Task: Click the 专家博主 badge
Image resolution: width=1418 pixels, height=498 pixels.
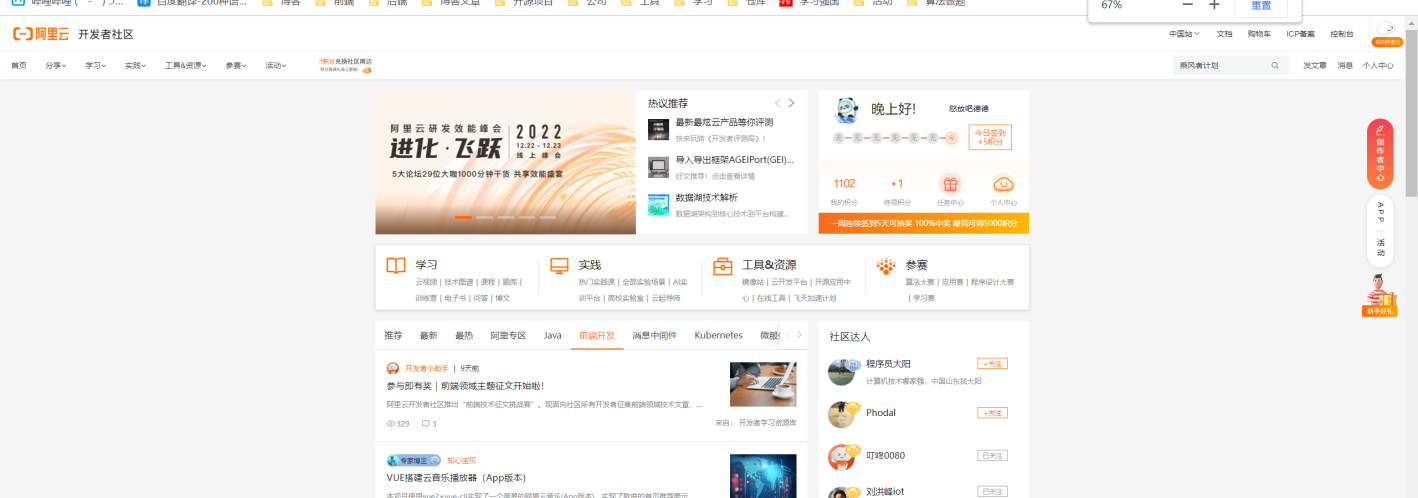Action: coord(414,460)
